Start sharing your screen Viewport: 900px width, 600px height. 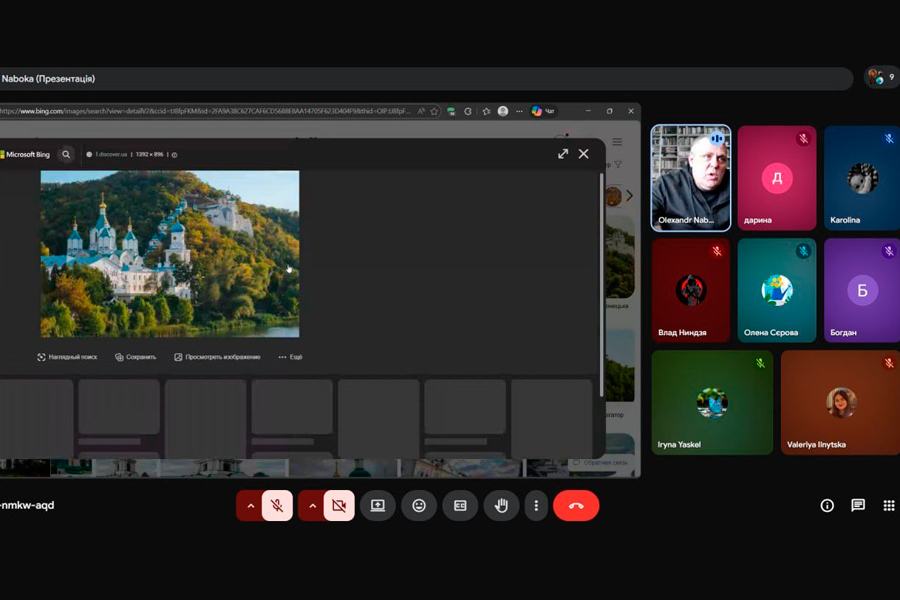[x=377, y=506]
